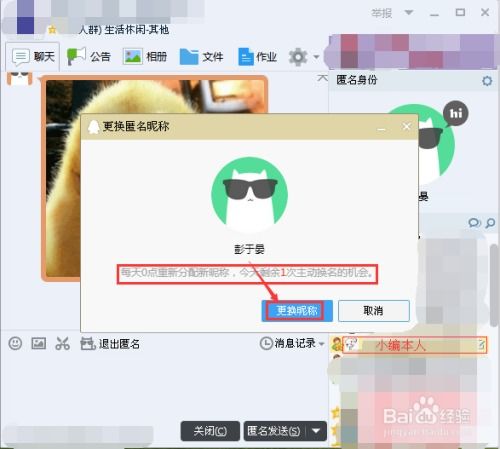The width and height of the screenshot is (500, 449).
Task: Click the send picture icon
Action: point(39,343)
